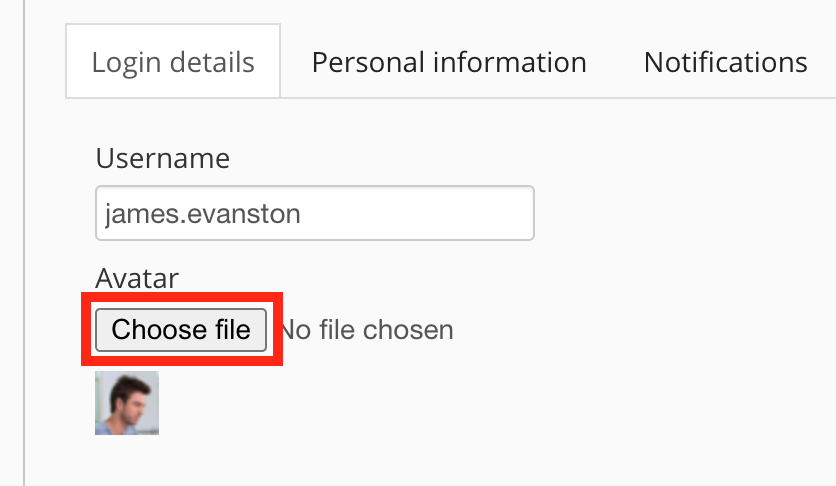836x486 pixels.
Task: Show Personal information settings
Action: [x=449, y=62]
